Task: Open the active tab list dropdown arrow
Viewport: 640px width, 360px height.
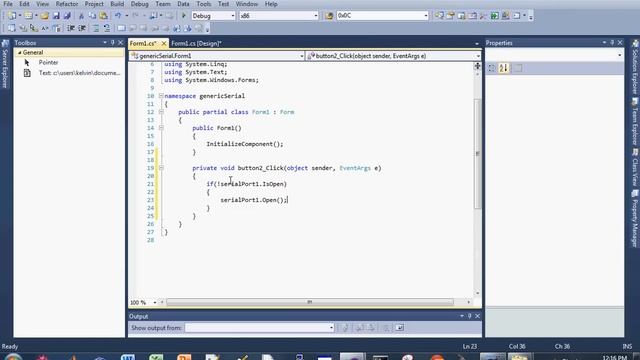Action: [x=477, y=43]
